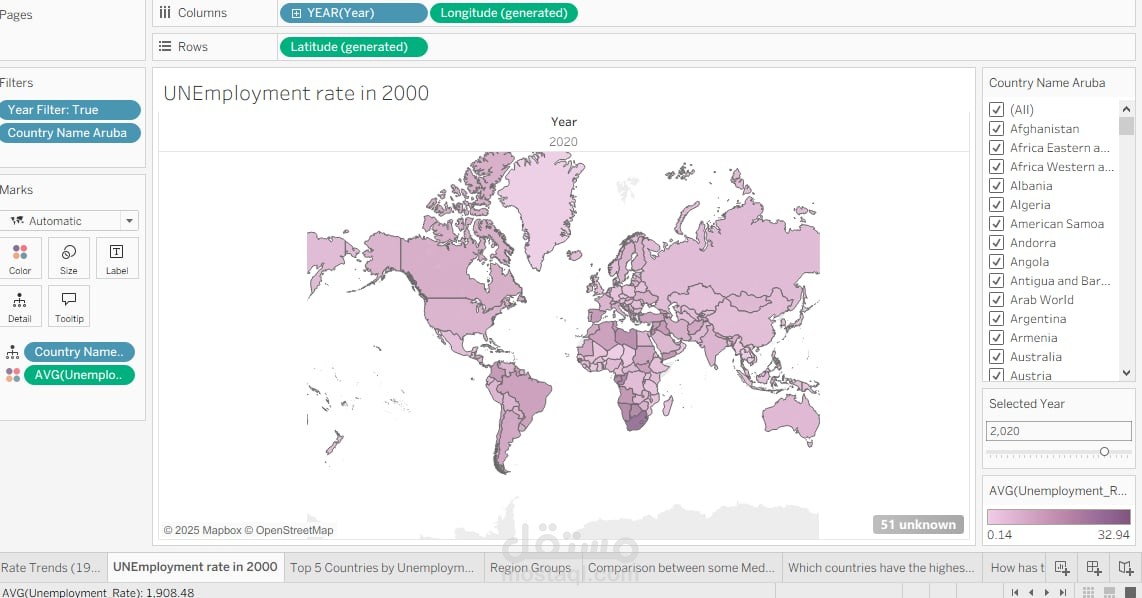The height and width of the screenshot is (598, 1142).
Task: Click country filter scrollbar up arrow
Action: 1127,109
